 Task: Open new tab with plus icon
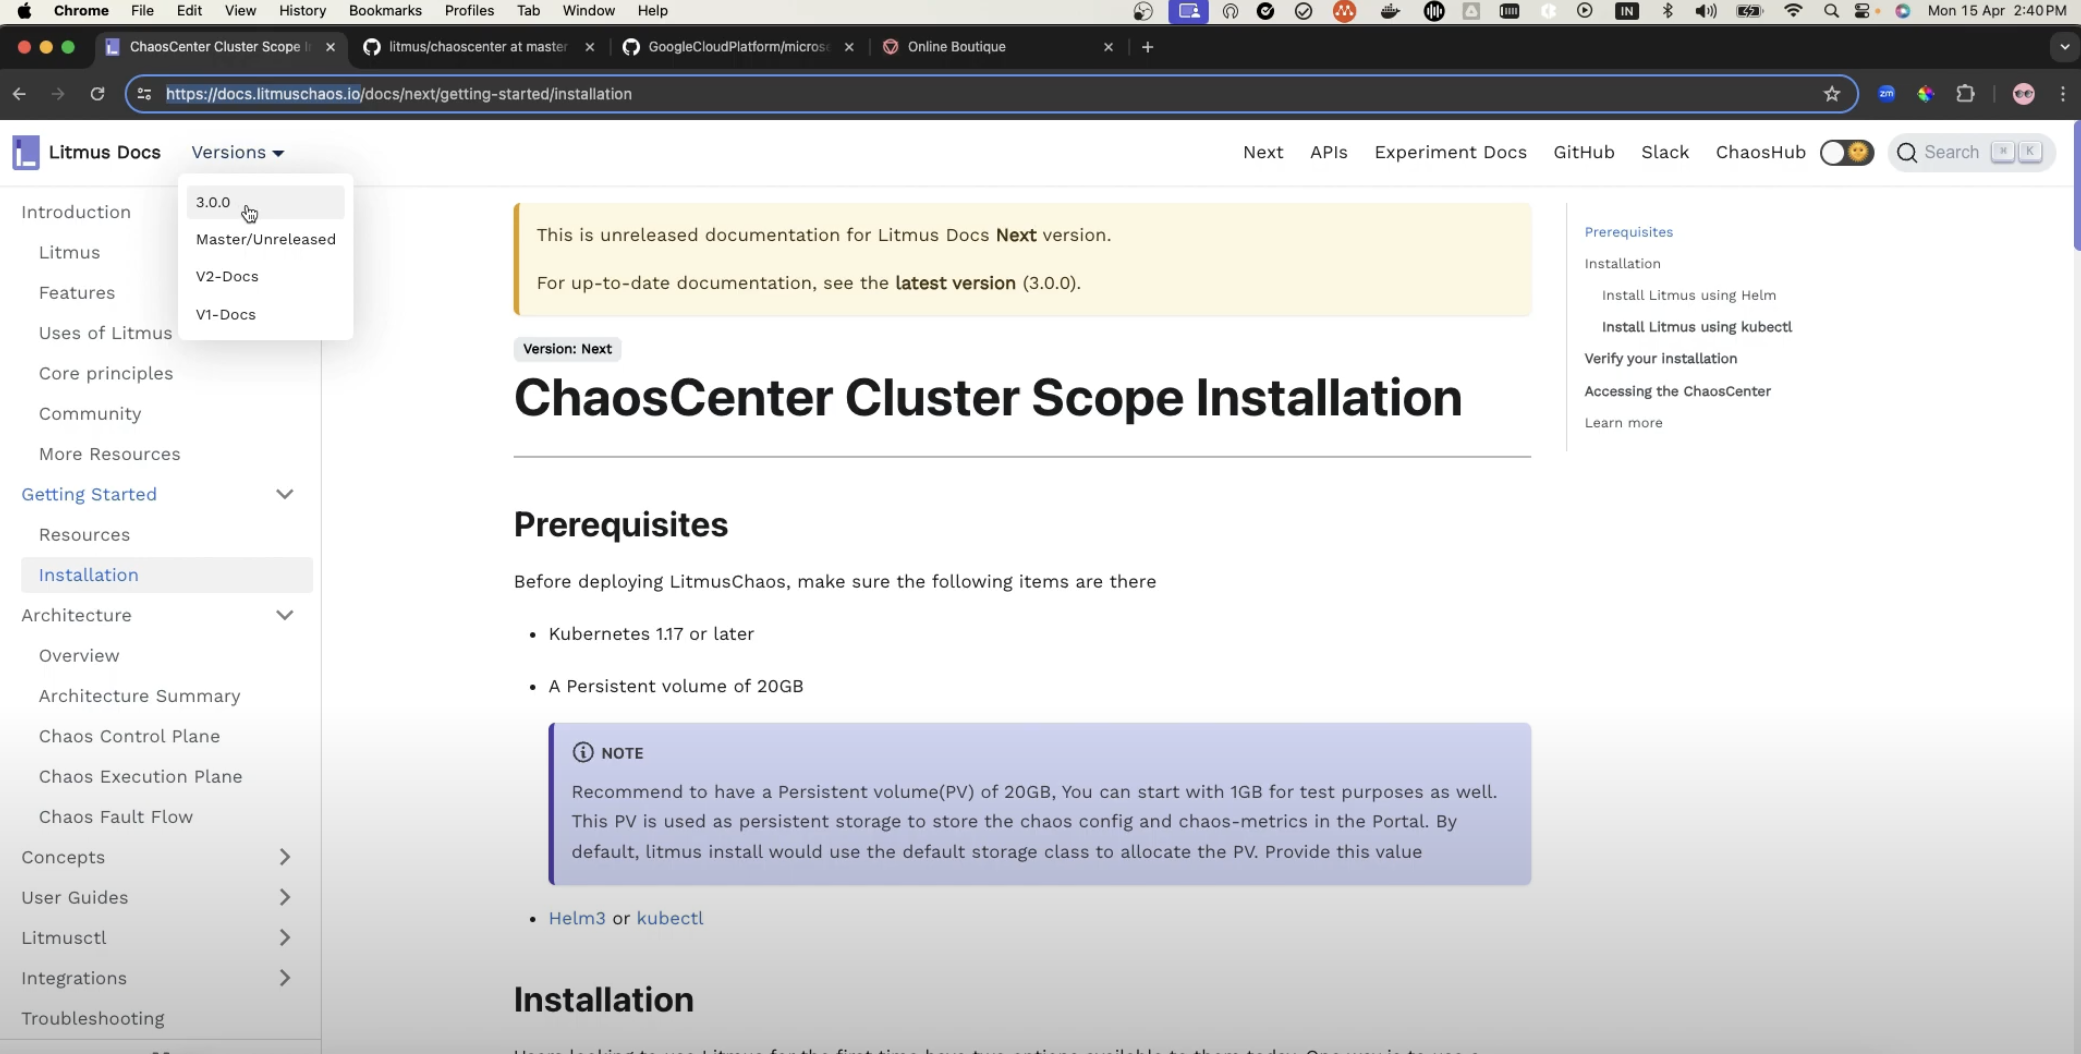click(1147, 47)
